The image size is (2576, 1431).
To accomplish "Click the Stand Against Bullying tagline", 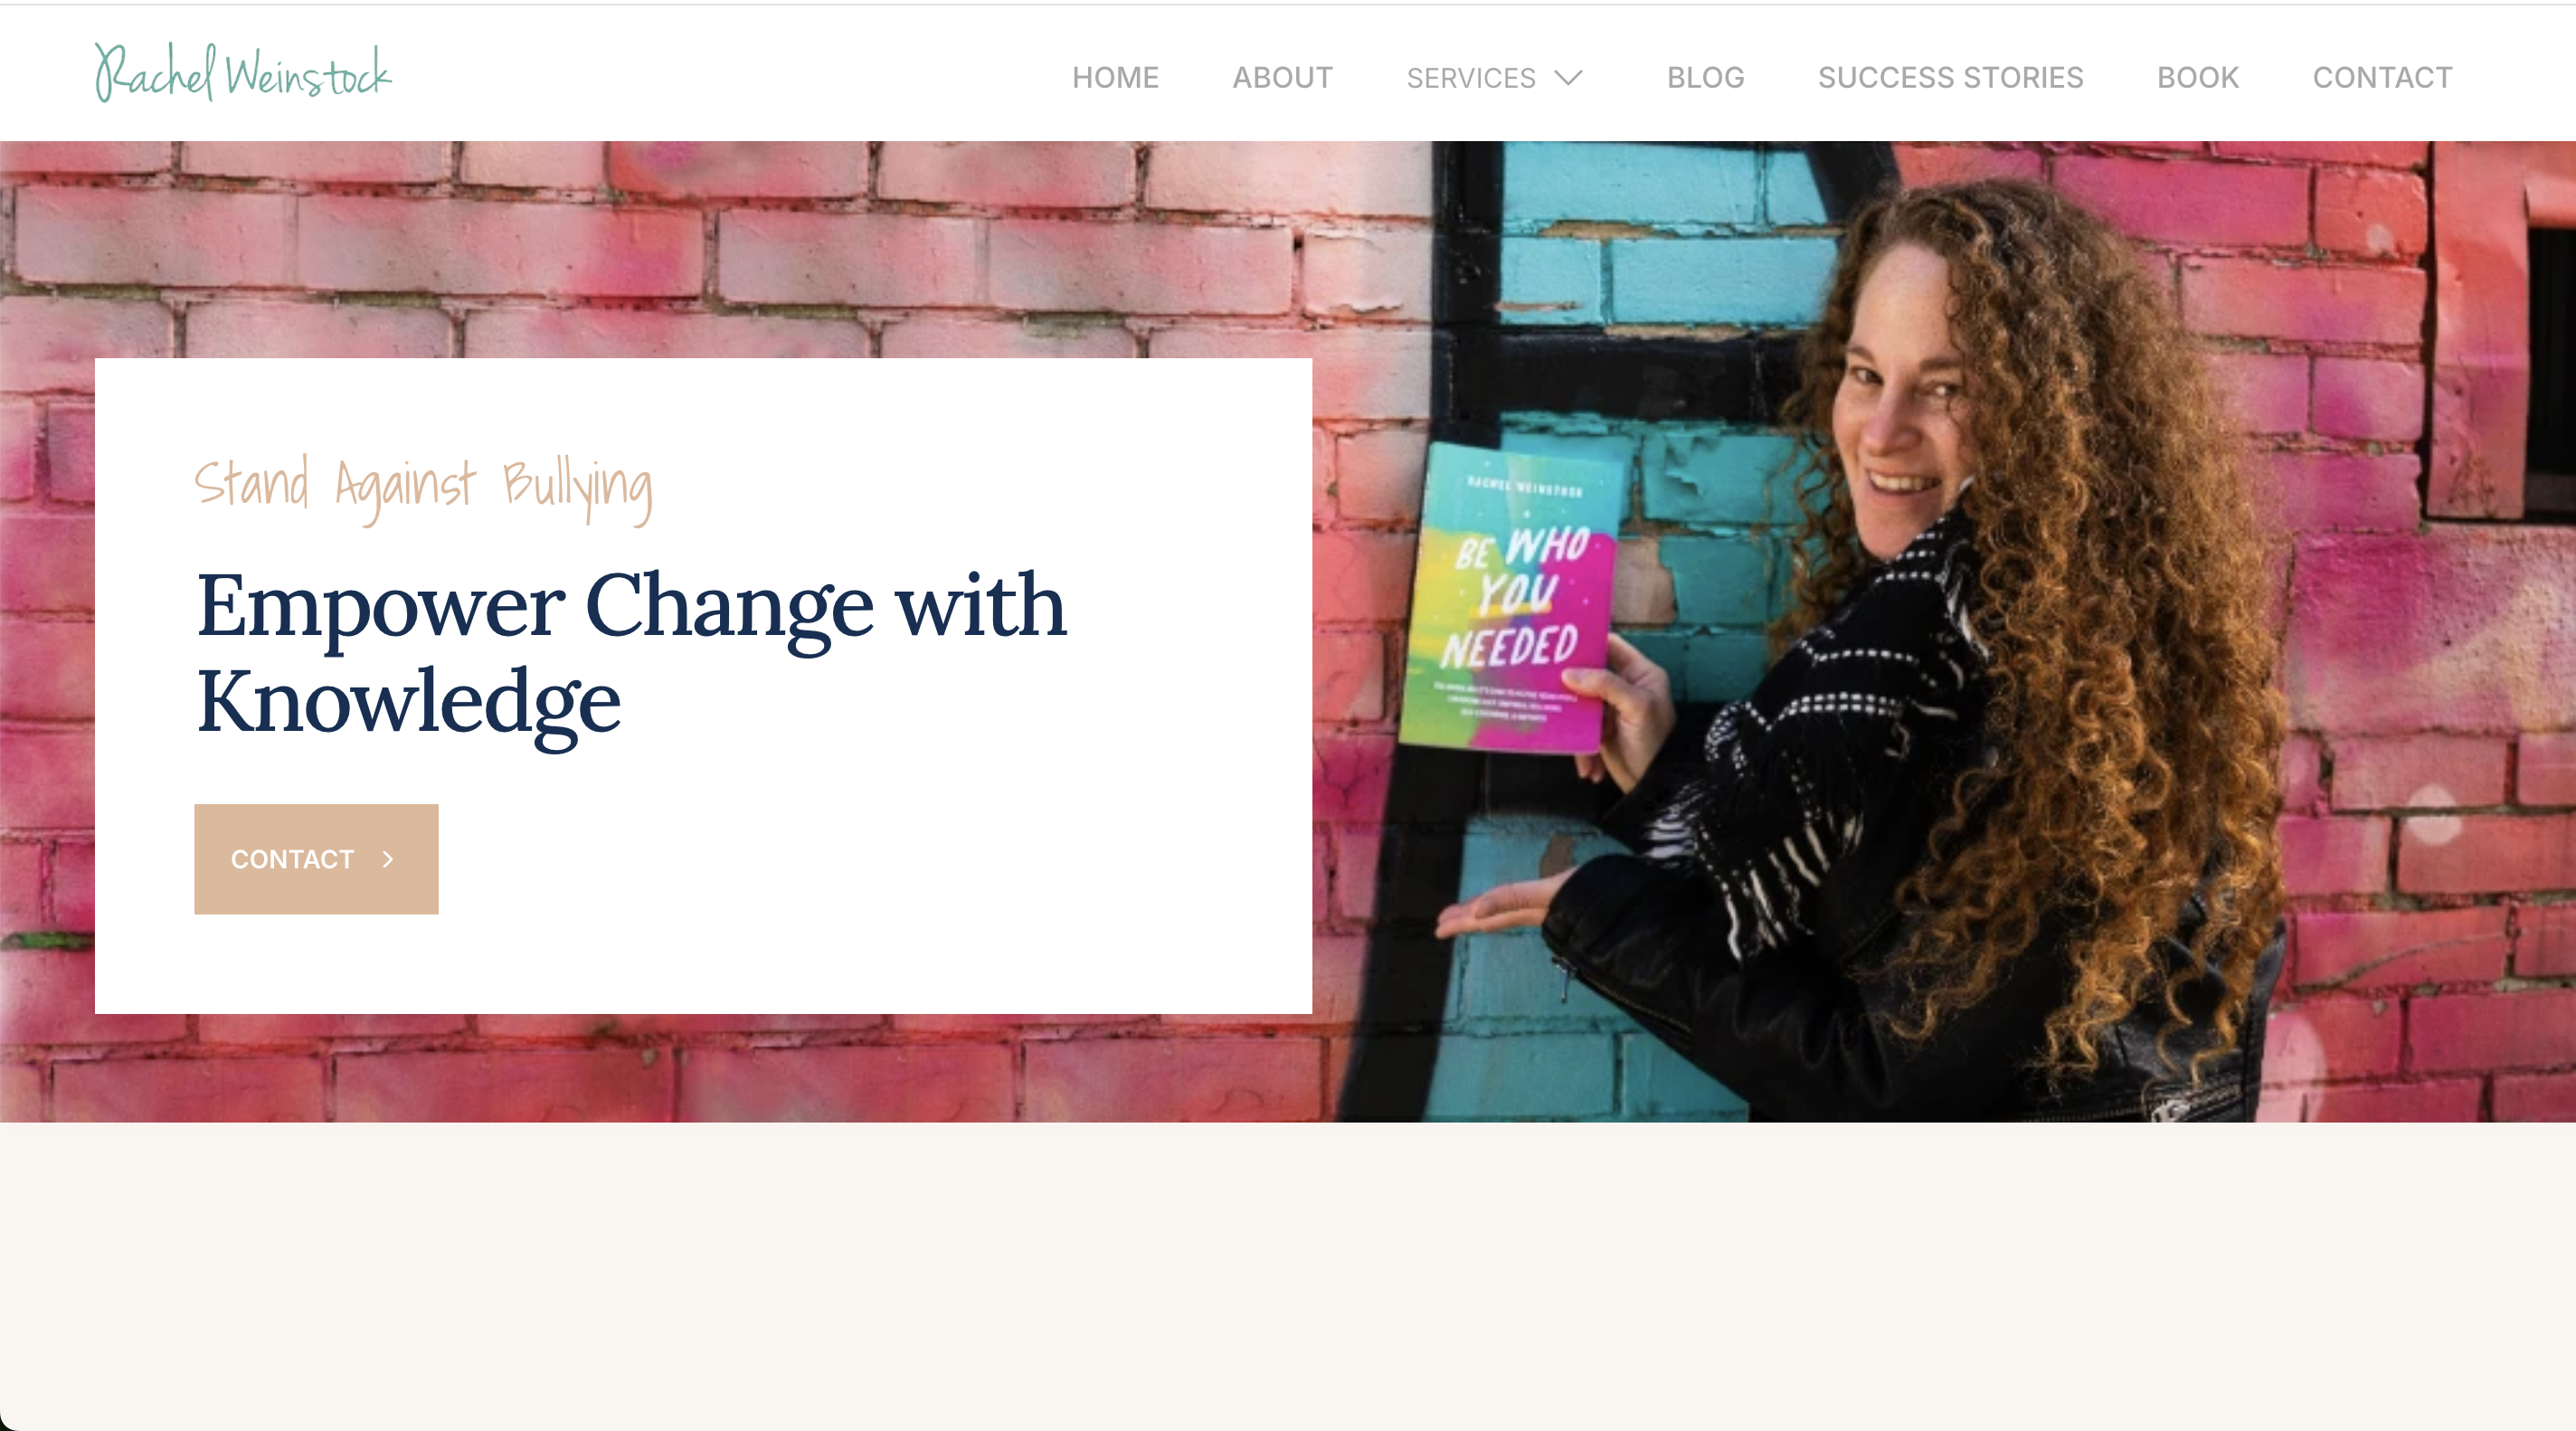I will click(x=424, y=488).
